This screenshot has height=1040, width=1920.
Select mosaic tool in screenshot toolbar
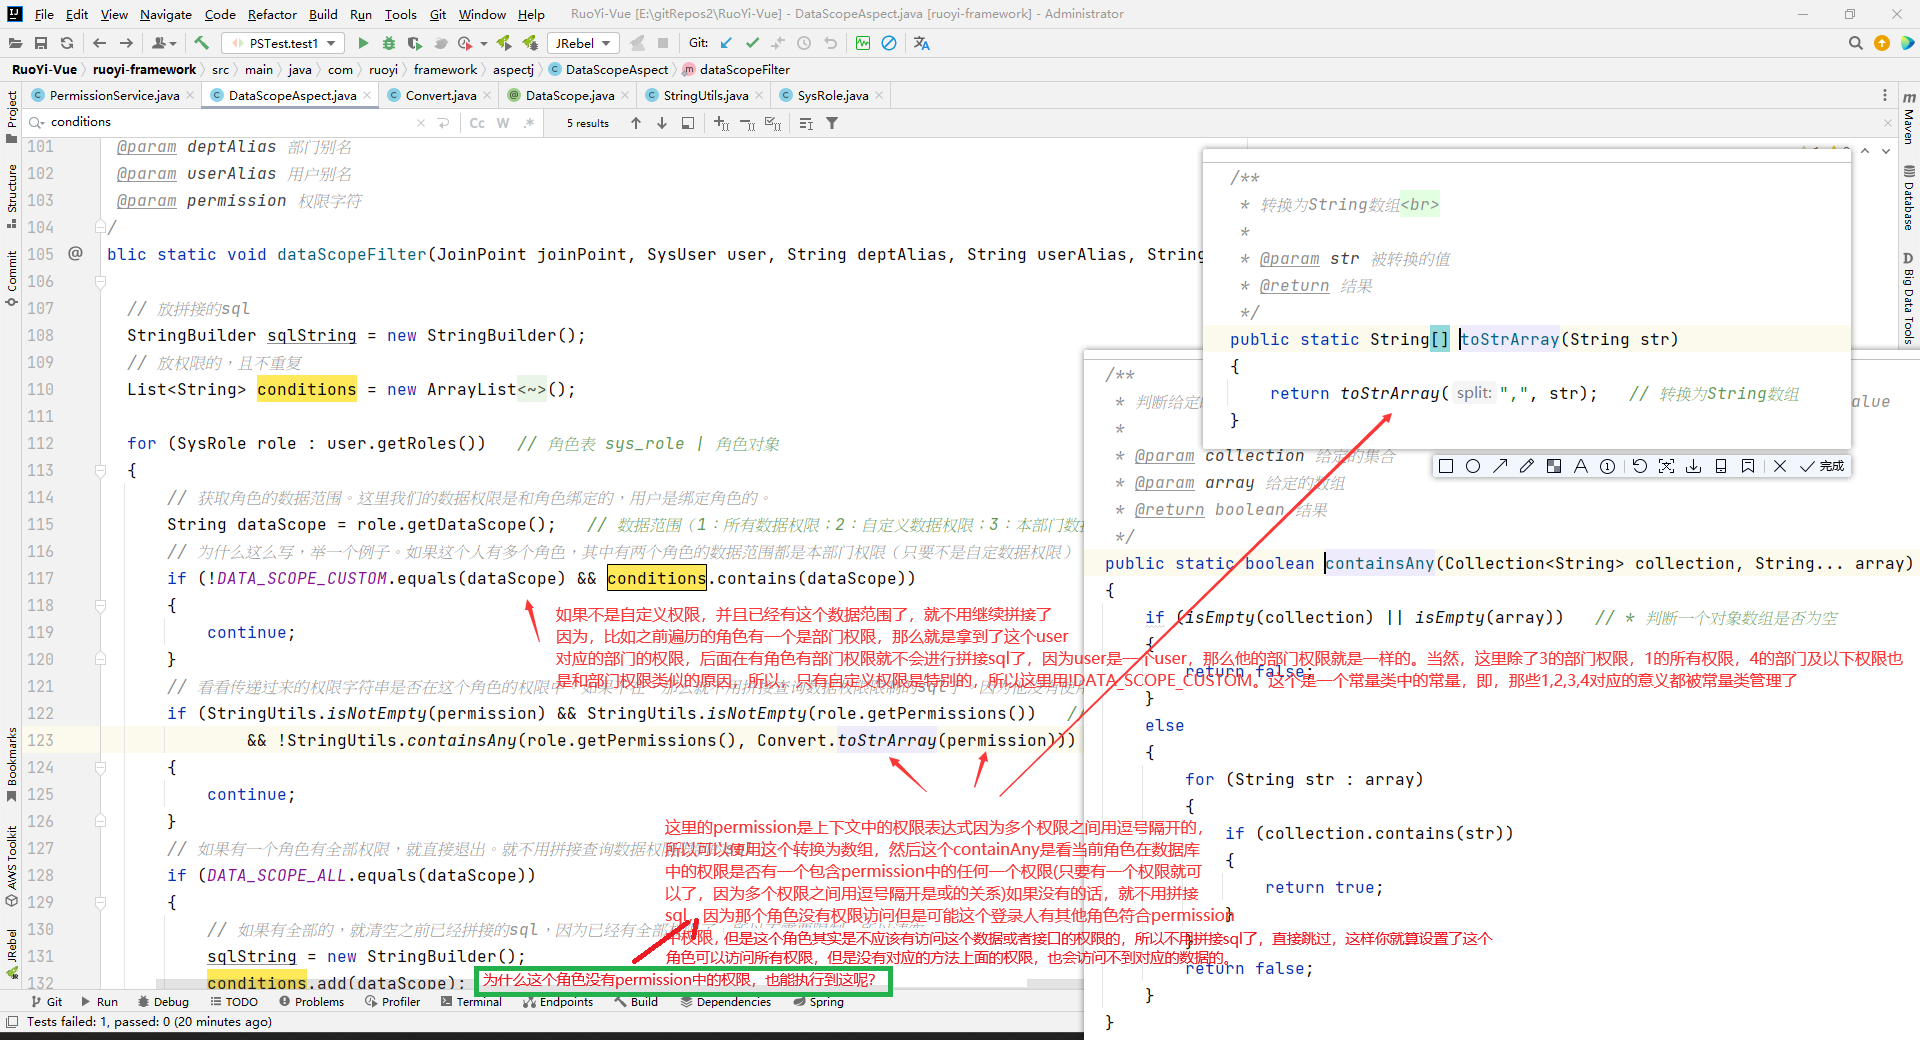coord(1554,466)
